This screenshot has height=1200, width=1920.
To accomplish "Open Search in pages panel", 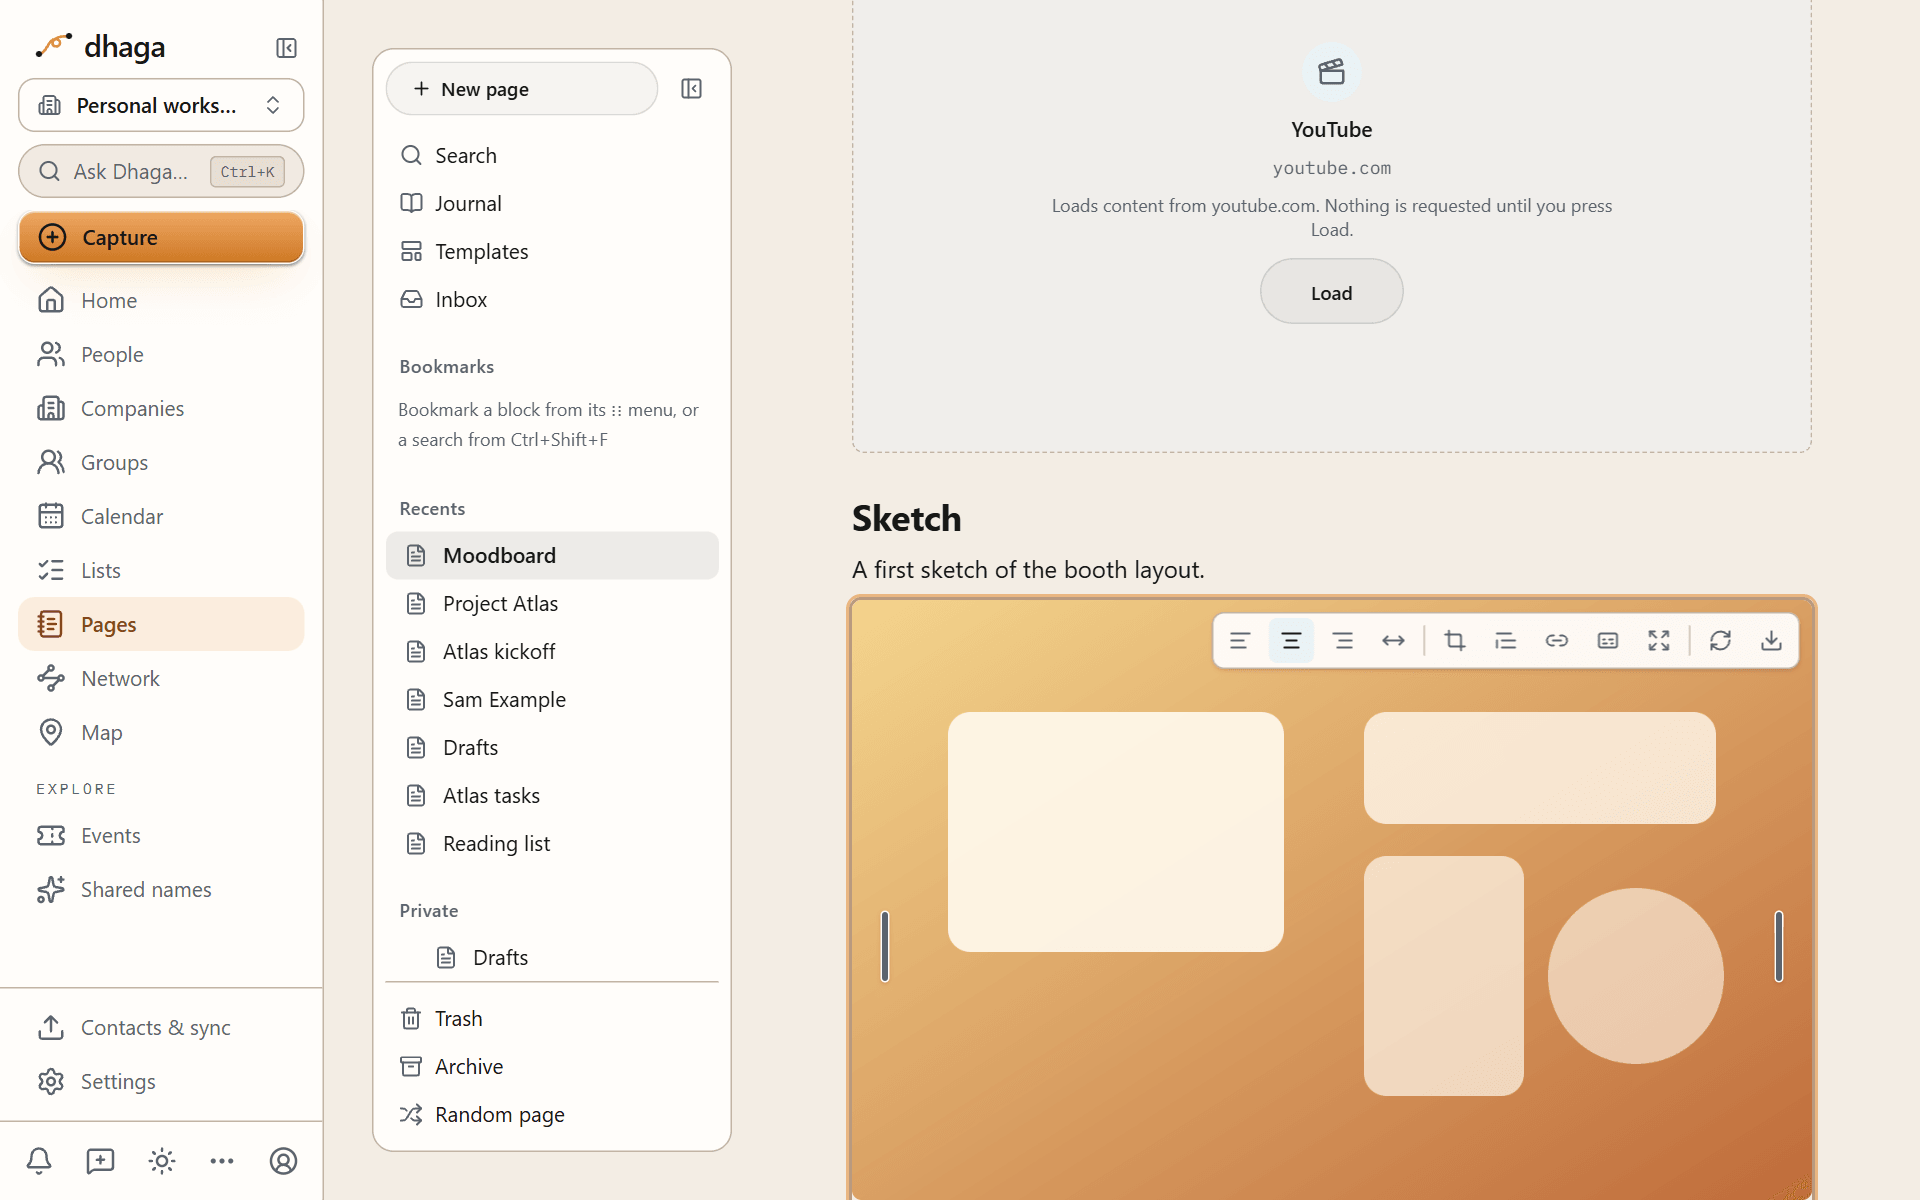I will 552,155.
